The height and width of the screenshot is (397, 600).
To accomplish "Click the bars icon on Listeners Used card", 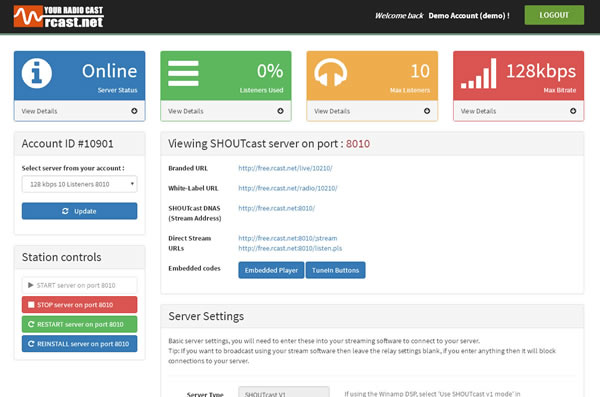I will 183,73.
